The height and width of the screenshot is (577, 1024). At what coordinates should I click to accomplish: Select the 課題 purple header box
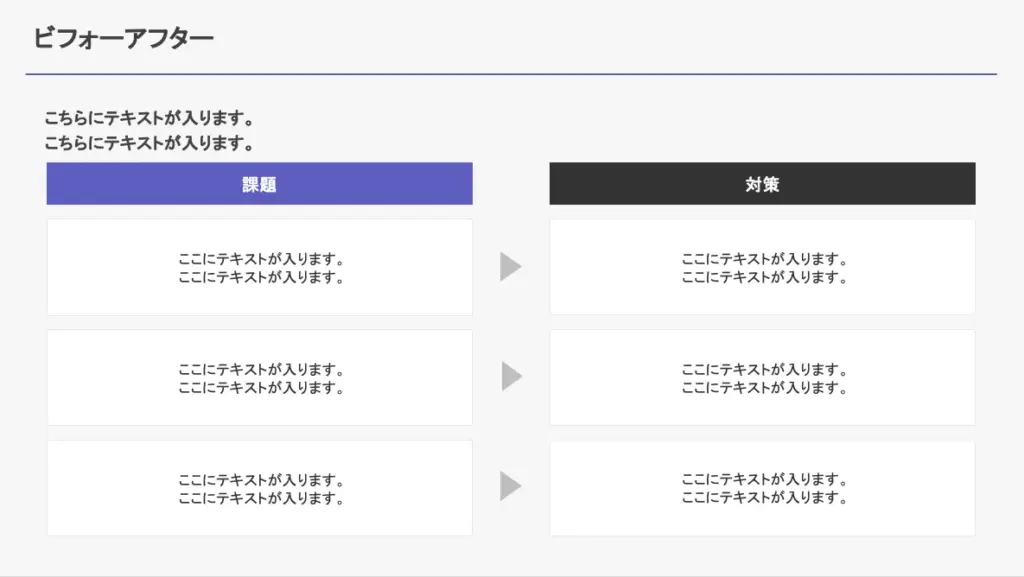point(259,183)
